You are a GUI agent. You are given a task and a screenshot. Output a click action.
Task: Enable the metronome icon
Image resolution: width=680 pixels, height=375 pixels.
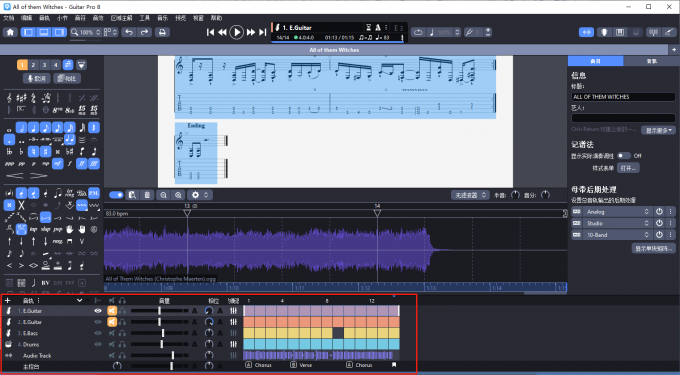[378, 27]
